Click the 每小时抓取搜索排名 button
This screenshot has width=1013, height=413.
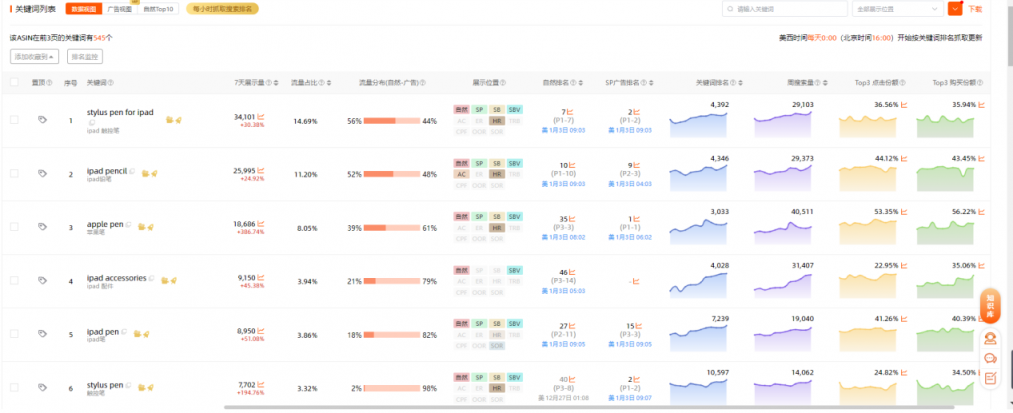tap(222, 9)
